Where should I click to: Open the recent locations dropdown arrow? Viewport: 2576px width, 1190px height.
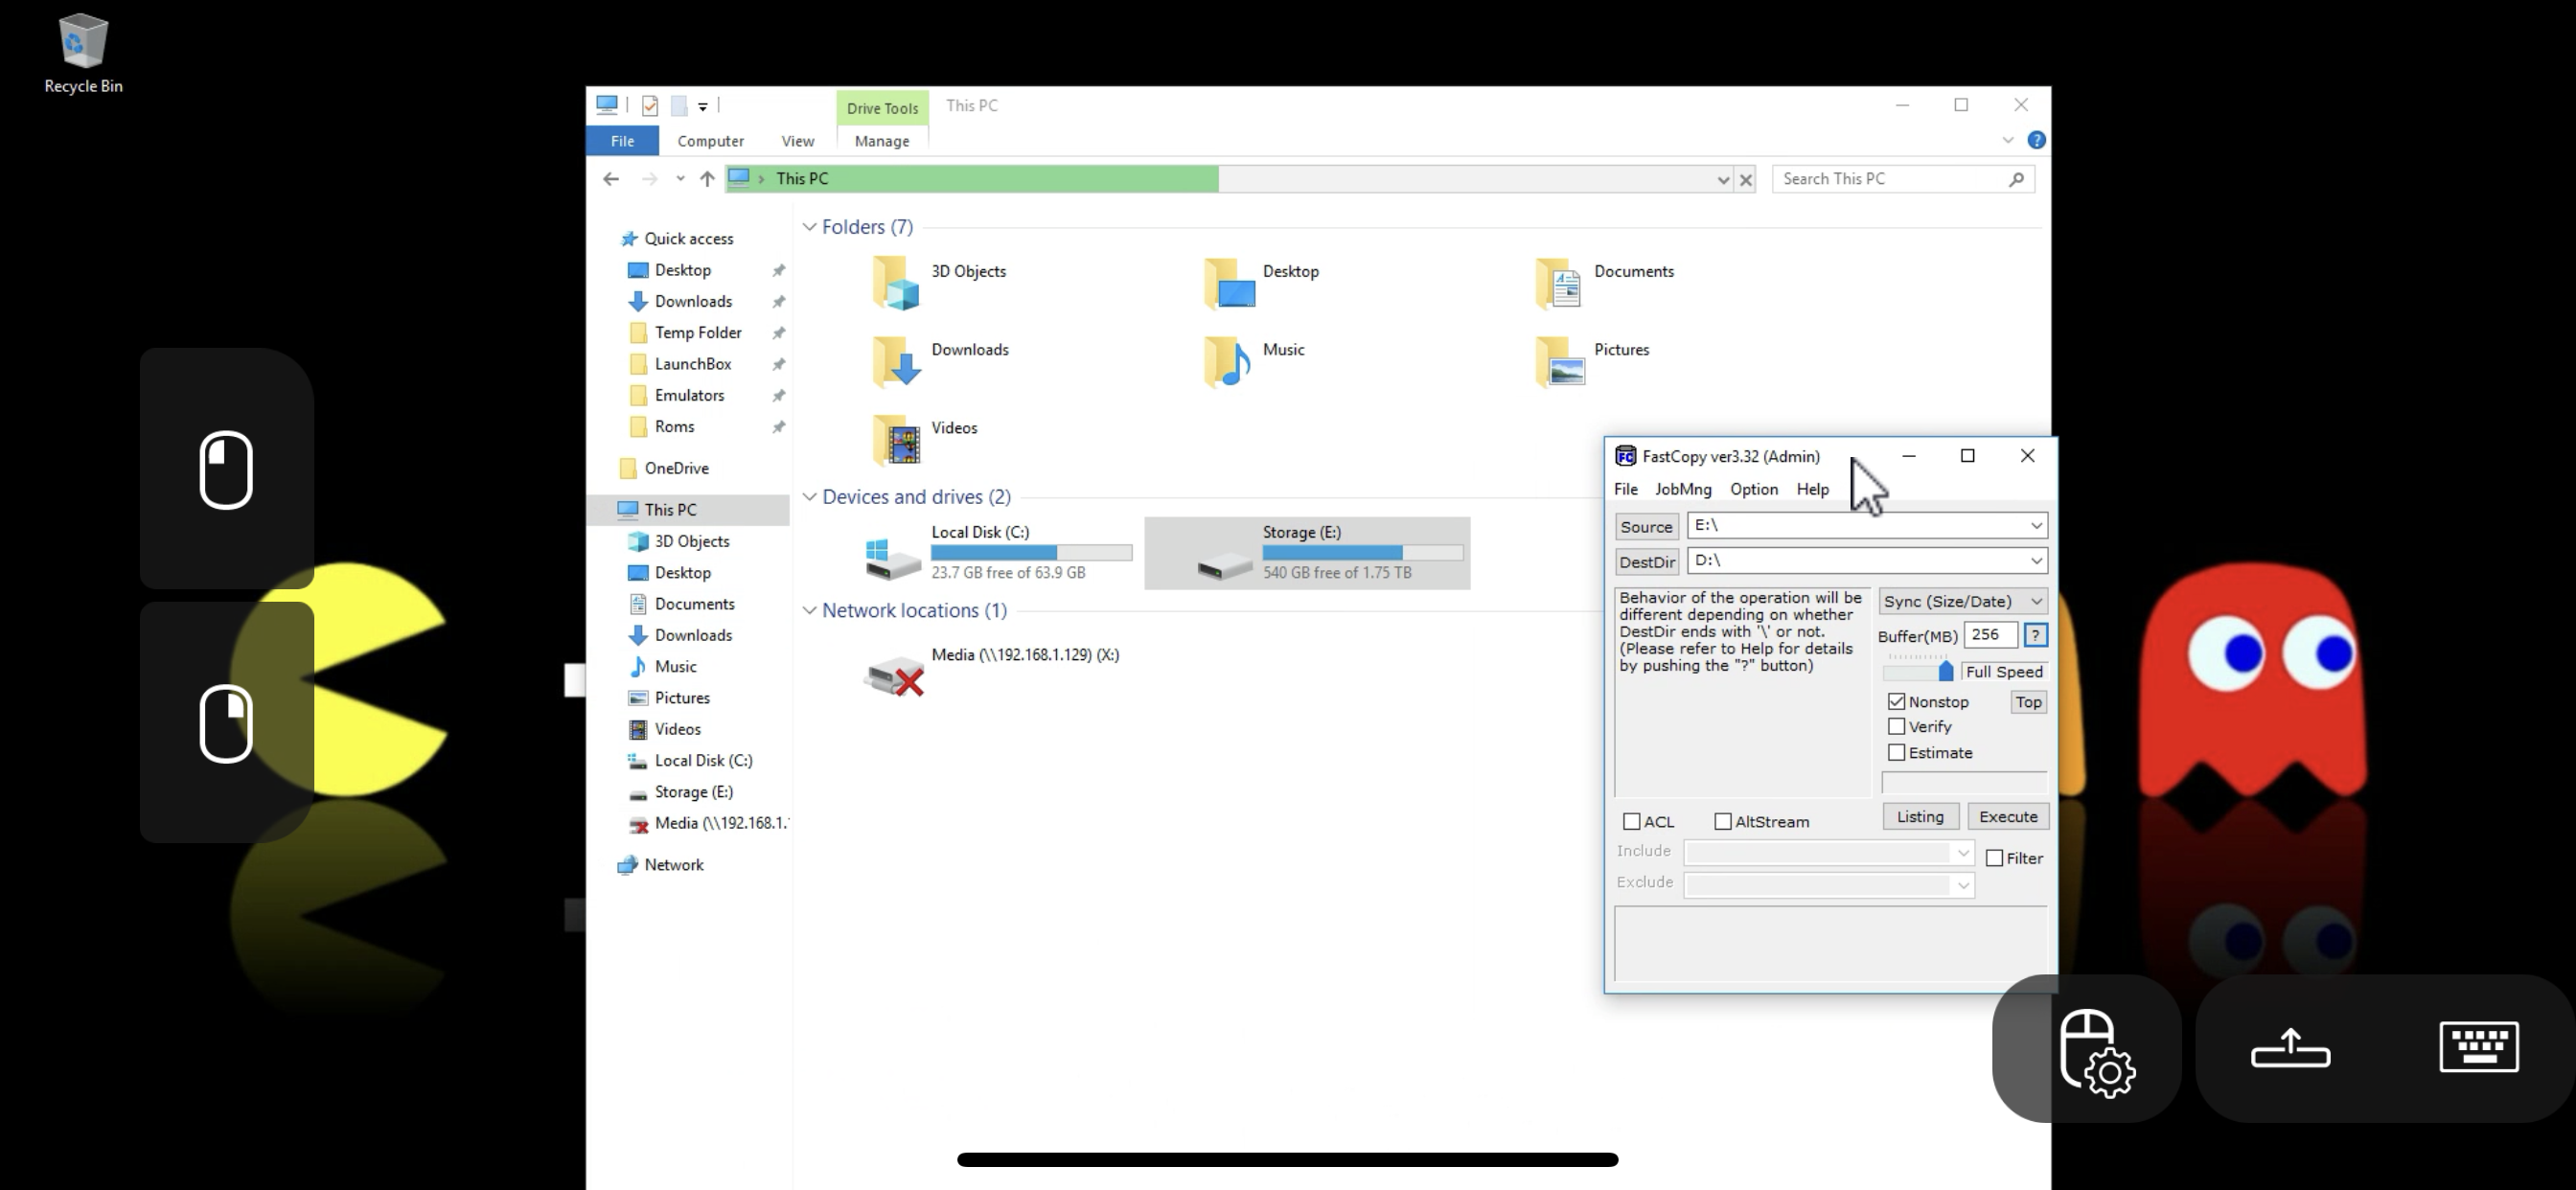(680, 179)
